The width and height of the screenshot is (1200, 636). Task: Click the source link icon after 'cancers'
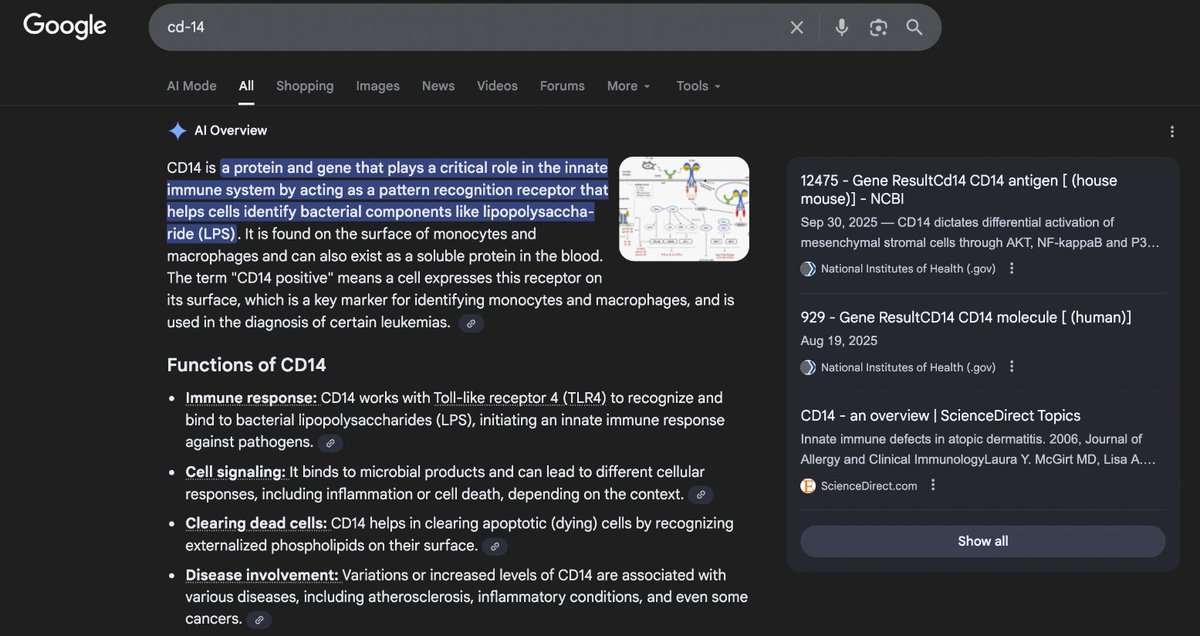click(259, 620)
